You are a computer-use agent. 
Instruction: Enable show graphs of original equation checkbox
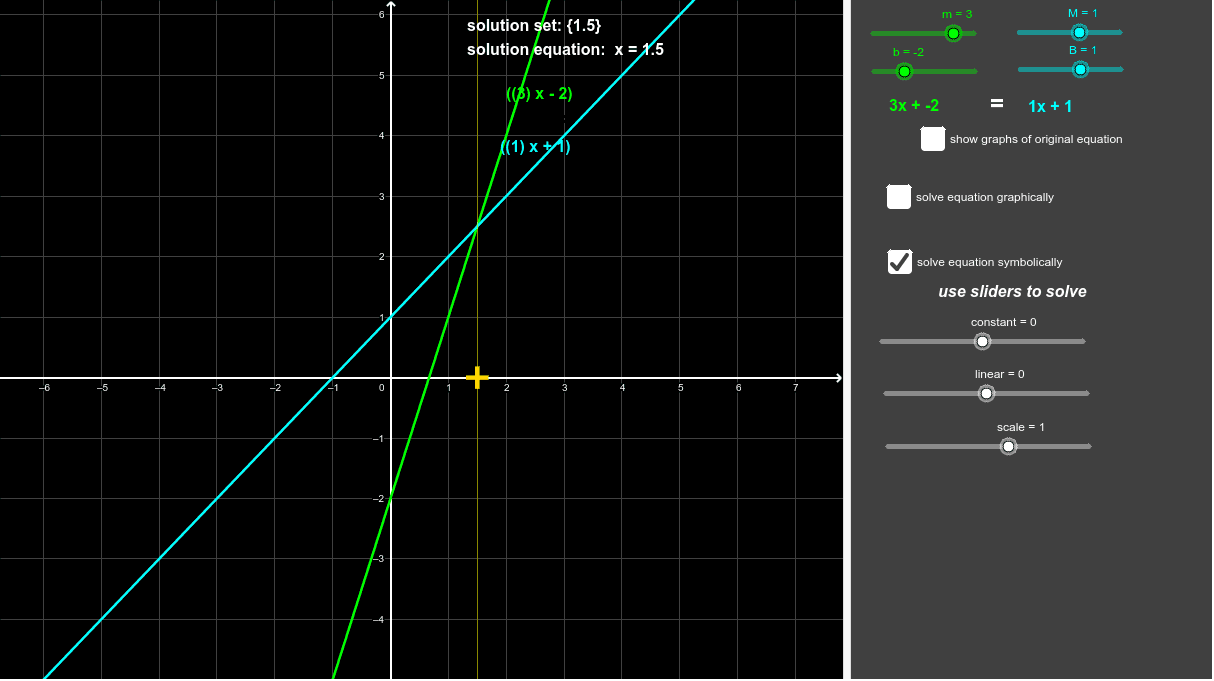point(933,139)
